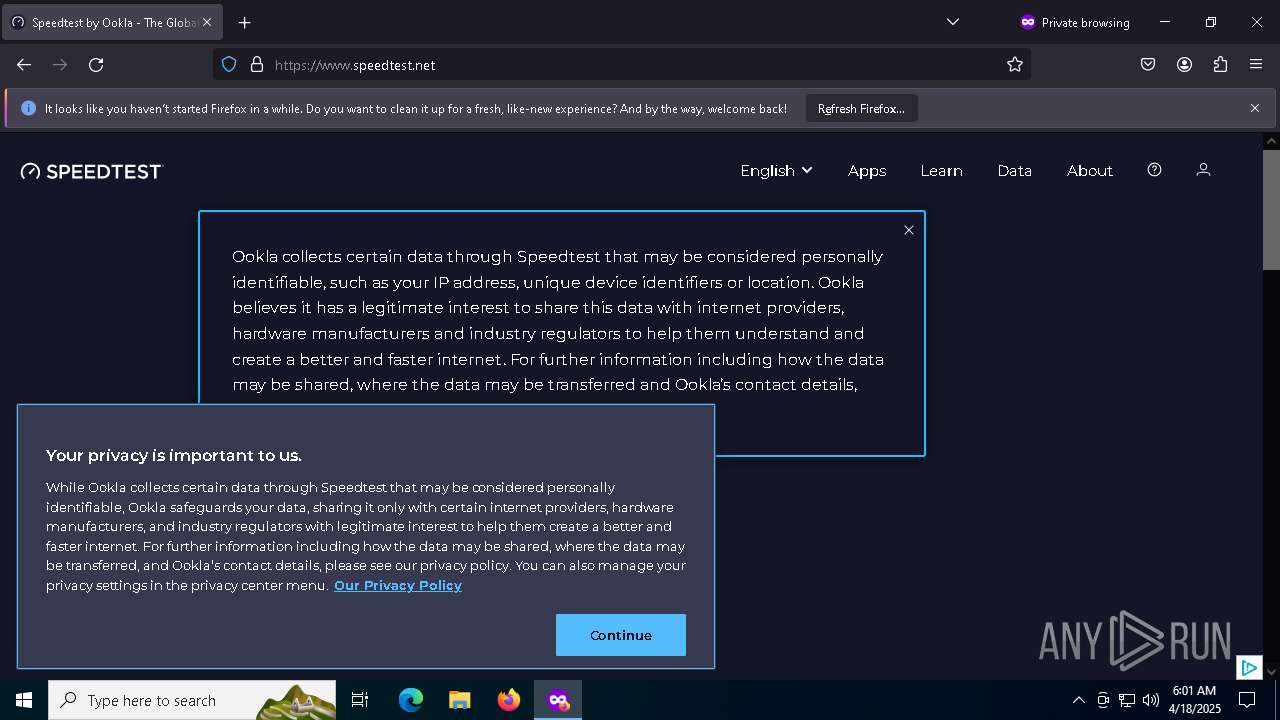
Task: Open Firefox from the taskbar
Action: (509, 700)
